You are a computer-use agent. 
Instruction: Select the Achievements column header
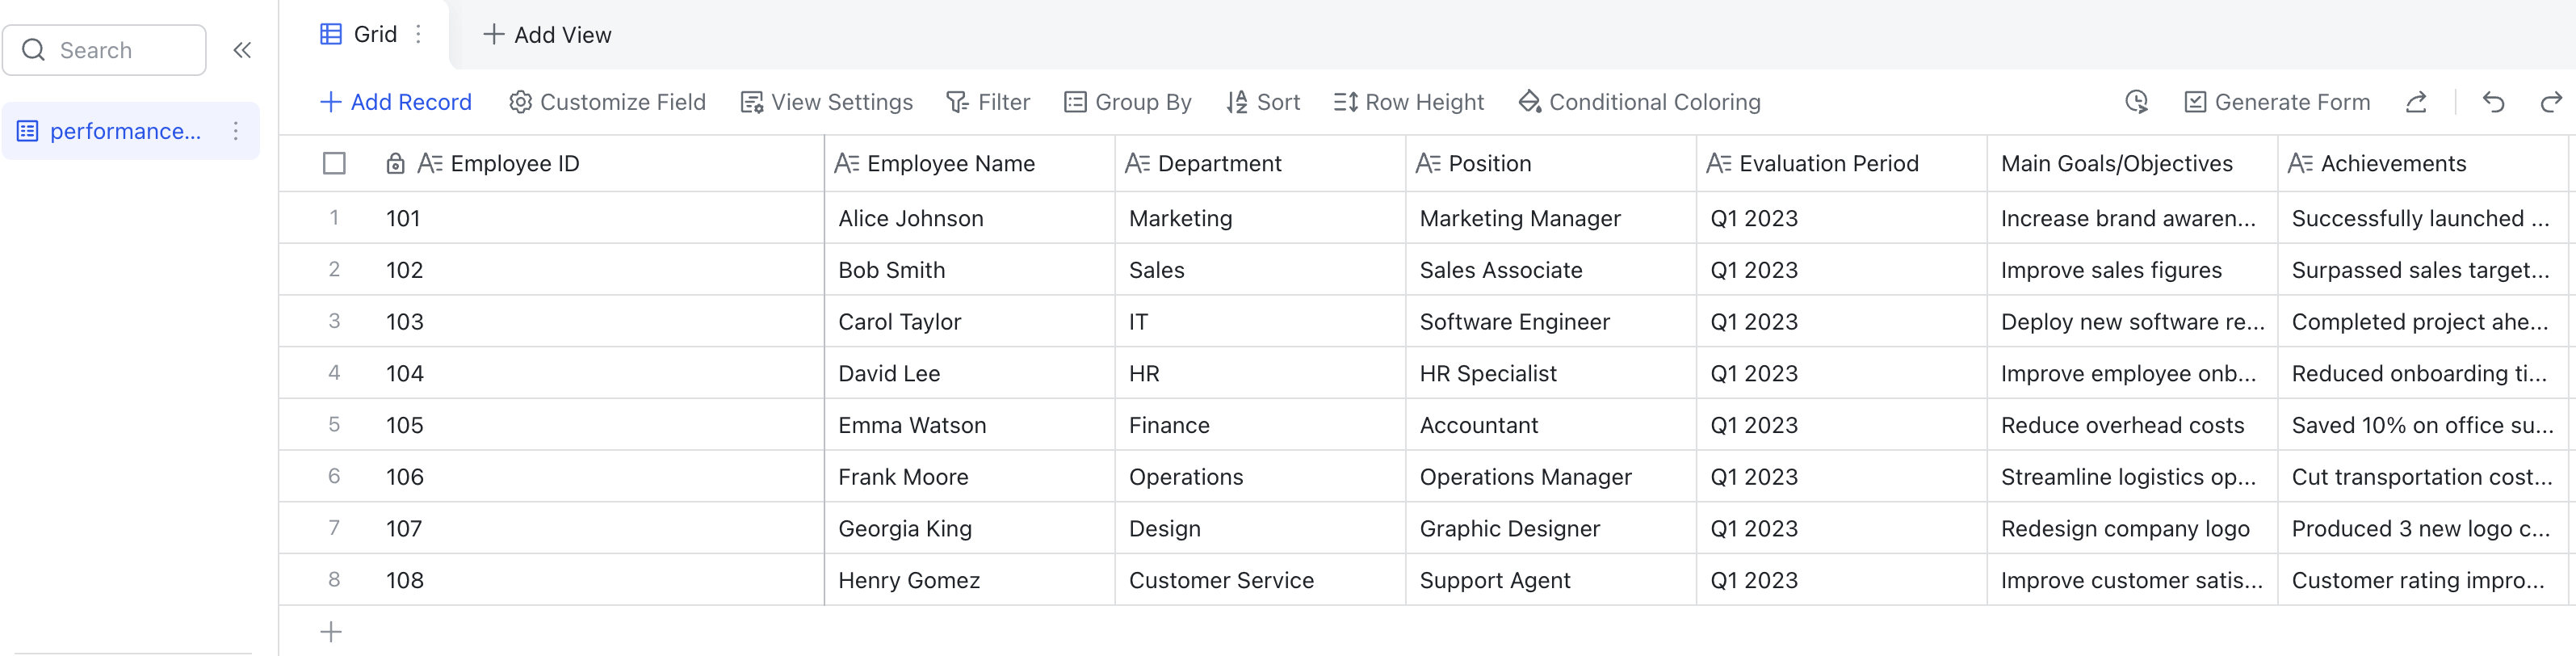point(2423,163)
